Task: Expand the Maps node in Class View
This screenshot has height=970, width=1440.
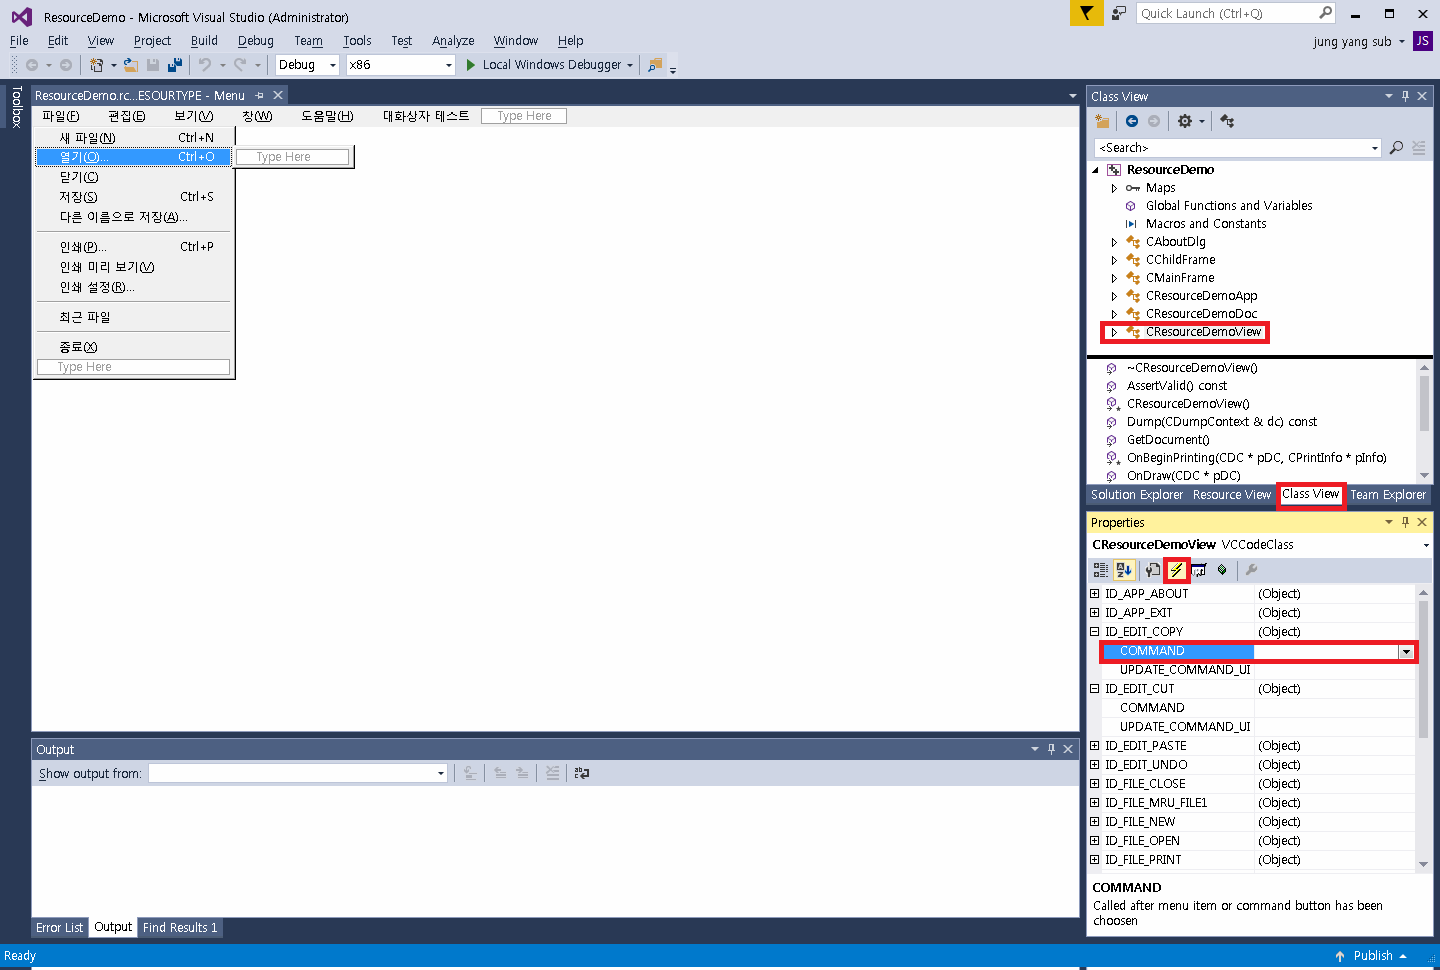Action: (1114, 188)
